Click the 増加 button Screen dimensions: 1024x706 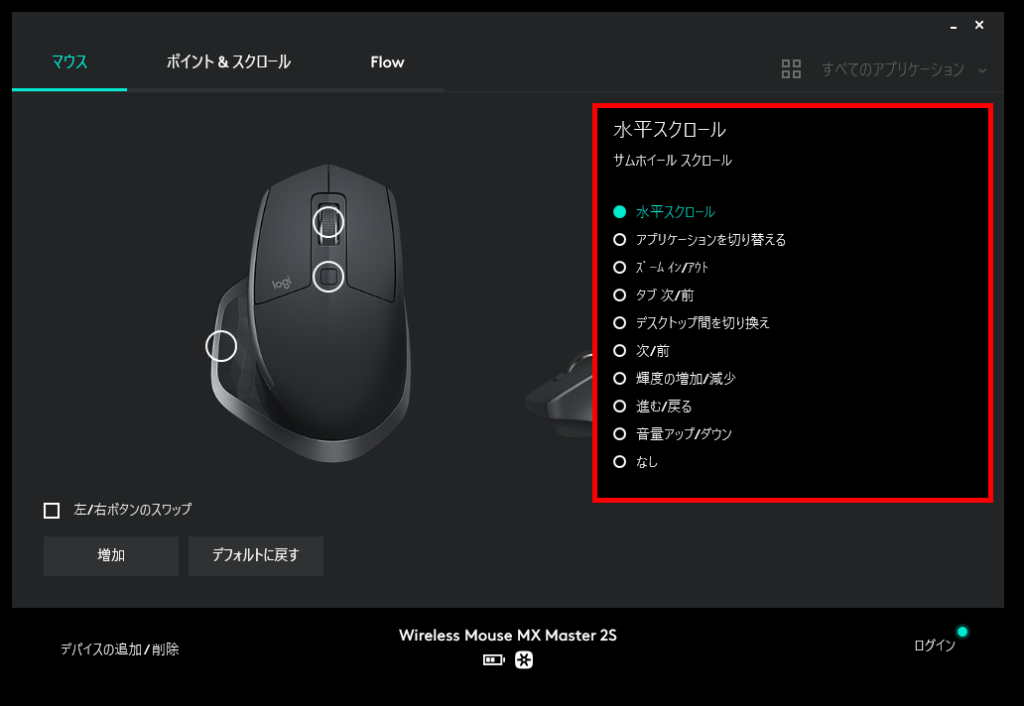111,556
